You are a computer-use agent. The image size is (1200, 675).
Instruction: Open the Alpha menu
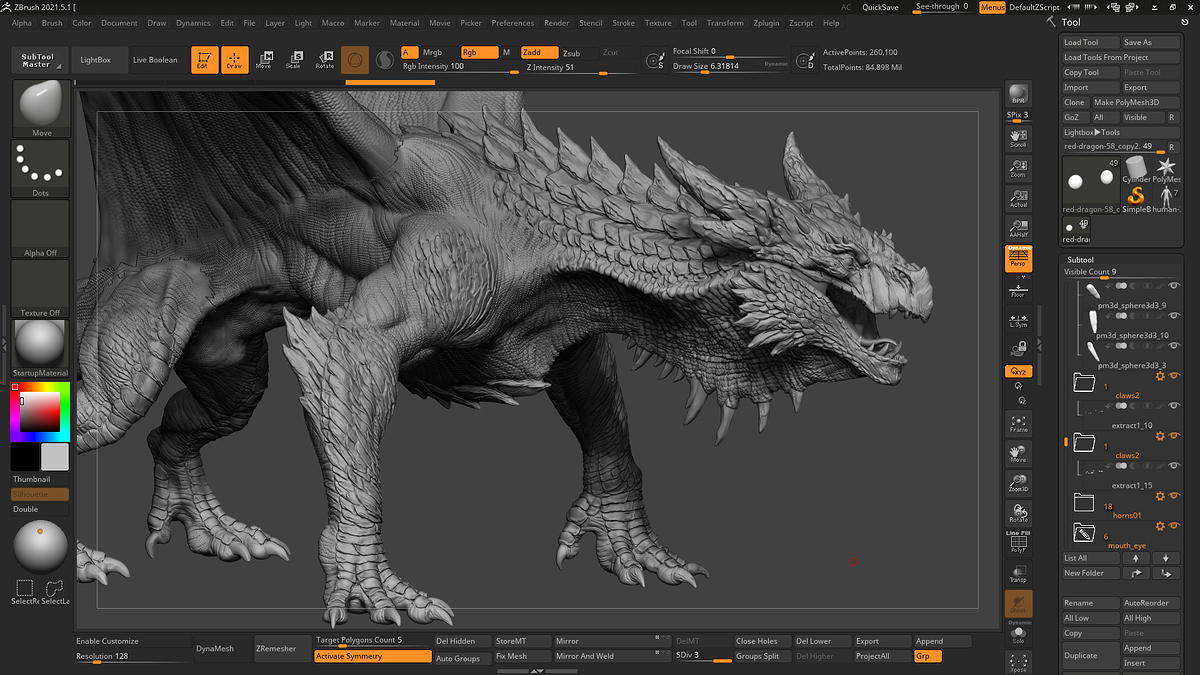[22, 23]
